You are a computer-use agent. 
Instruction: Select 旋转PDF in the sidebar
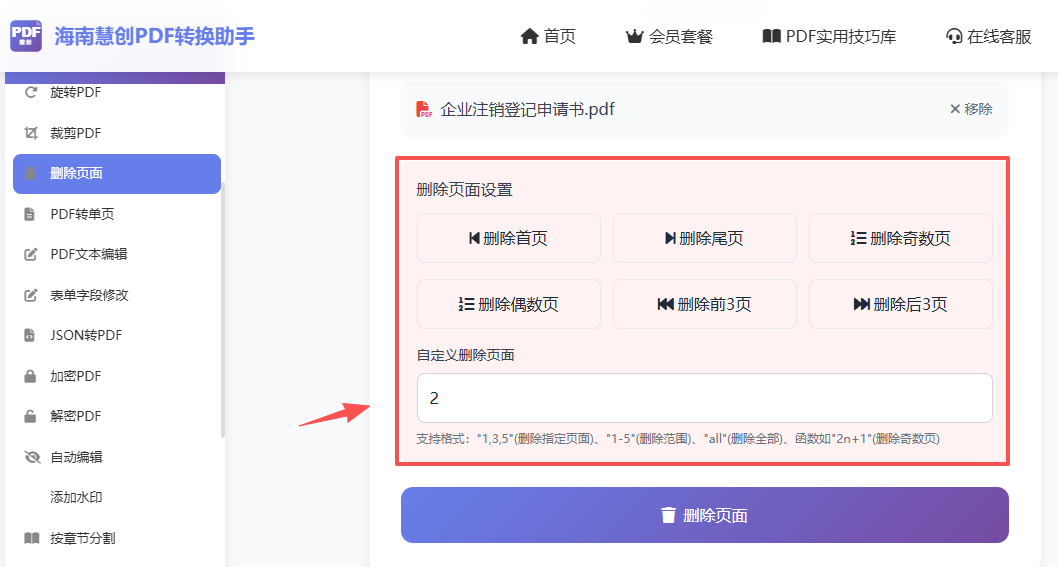point(117,92)
